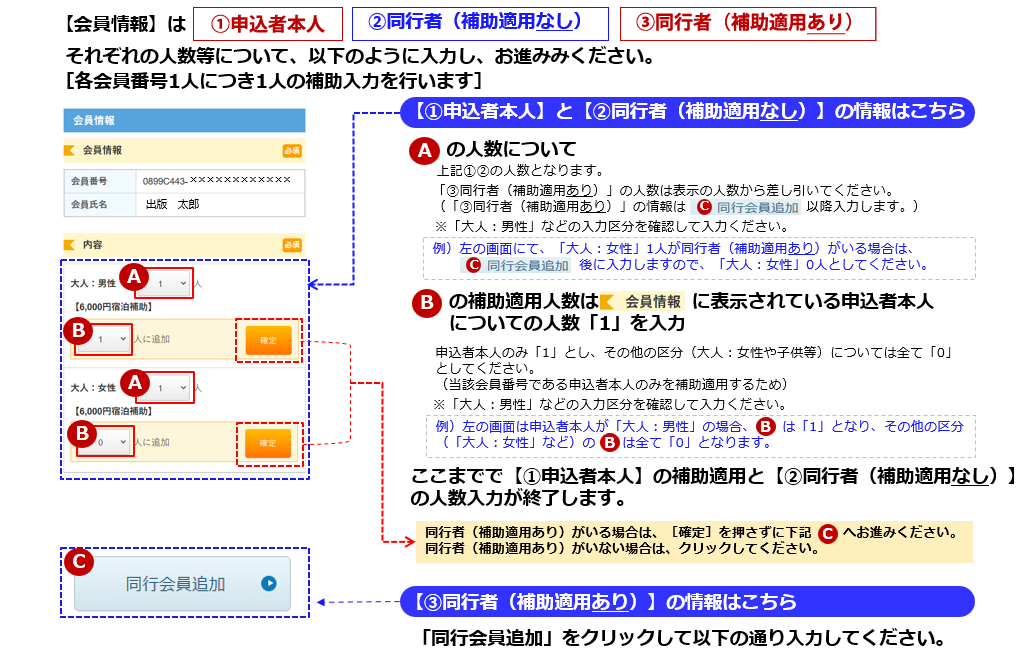Click the flag icon beside 会員情報 in the left form
The height and width of the screenshot is (665, 1030).
pyautogui.click(x=70, y=151)
